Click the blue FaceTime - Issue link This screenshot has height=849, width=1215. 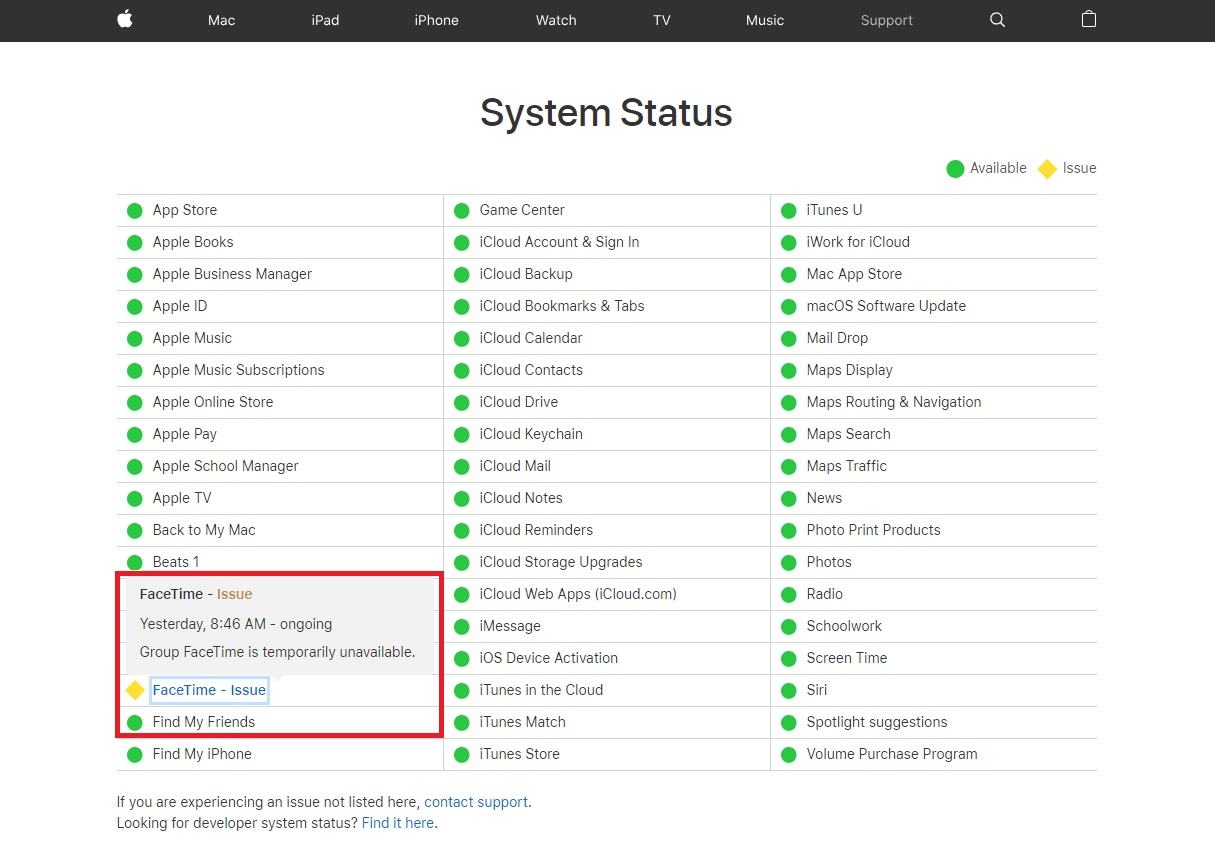coord(209,690)
